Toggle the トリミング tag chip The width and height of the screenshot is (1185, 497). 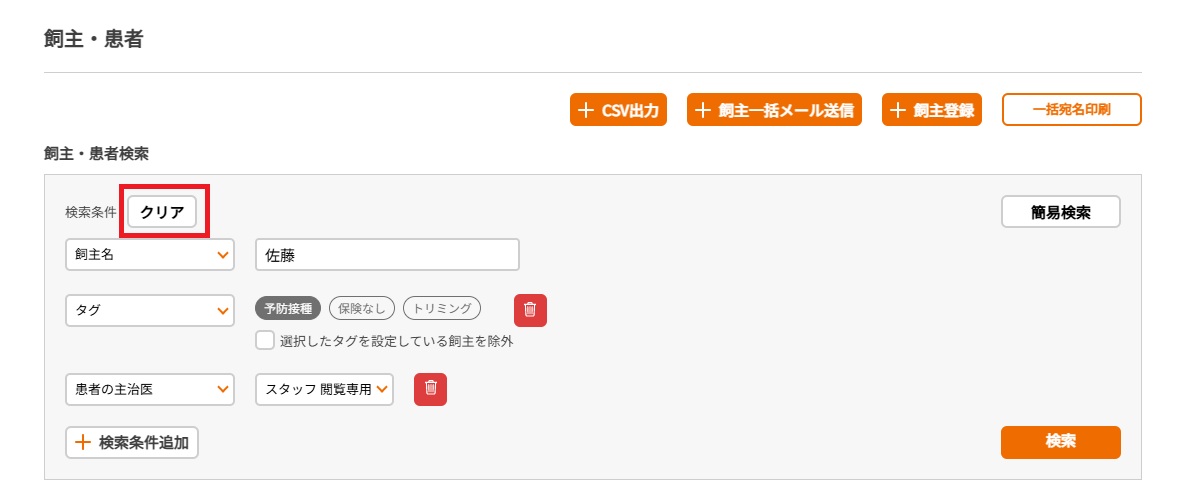[442, 308]
